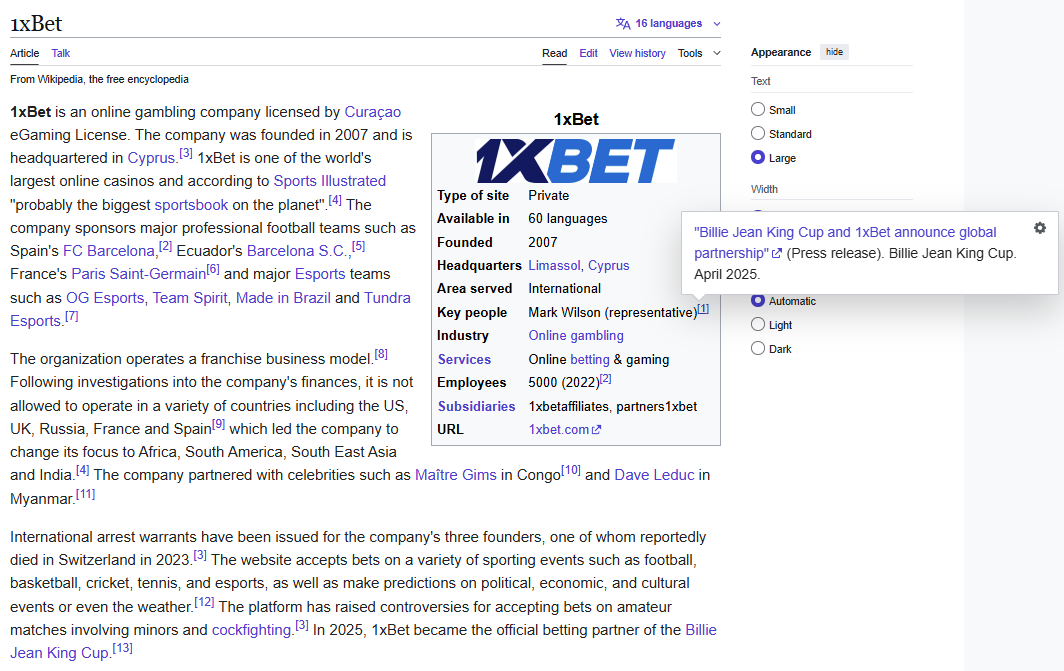Screen dimensions: 1064x671
Task: Jump to citation [8] after franchise business model
Action: pyautogui.click(x=381, y=354)
